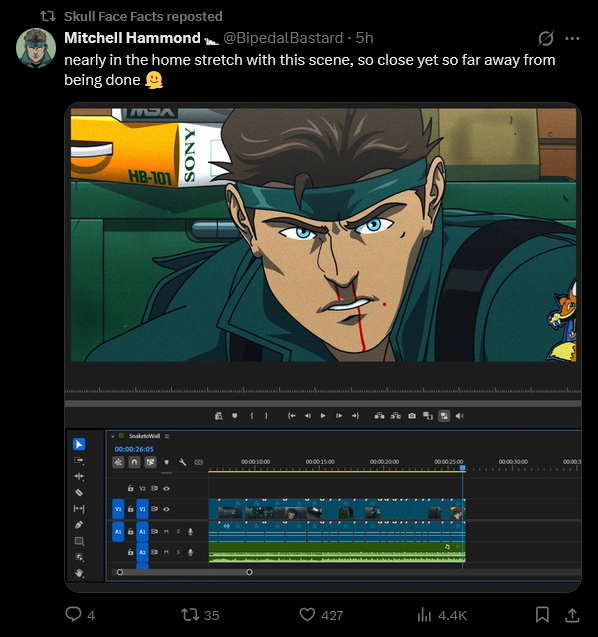Toggle Snap in Timeline magnet button
The width and height of the screenshot is (598, 637).
point(134,462)
